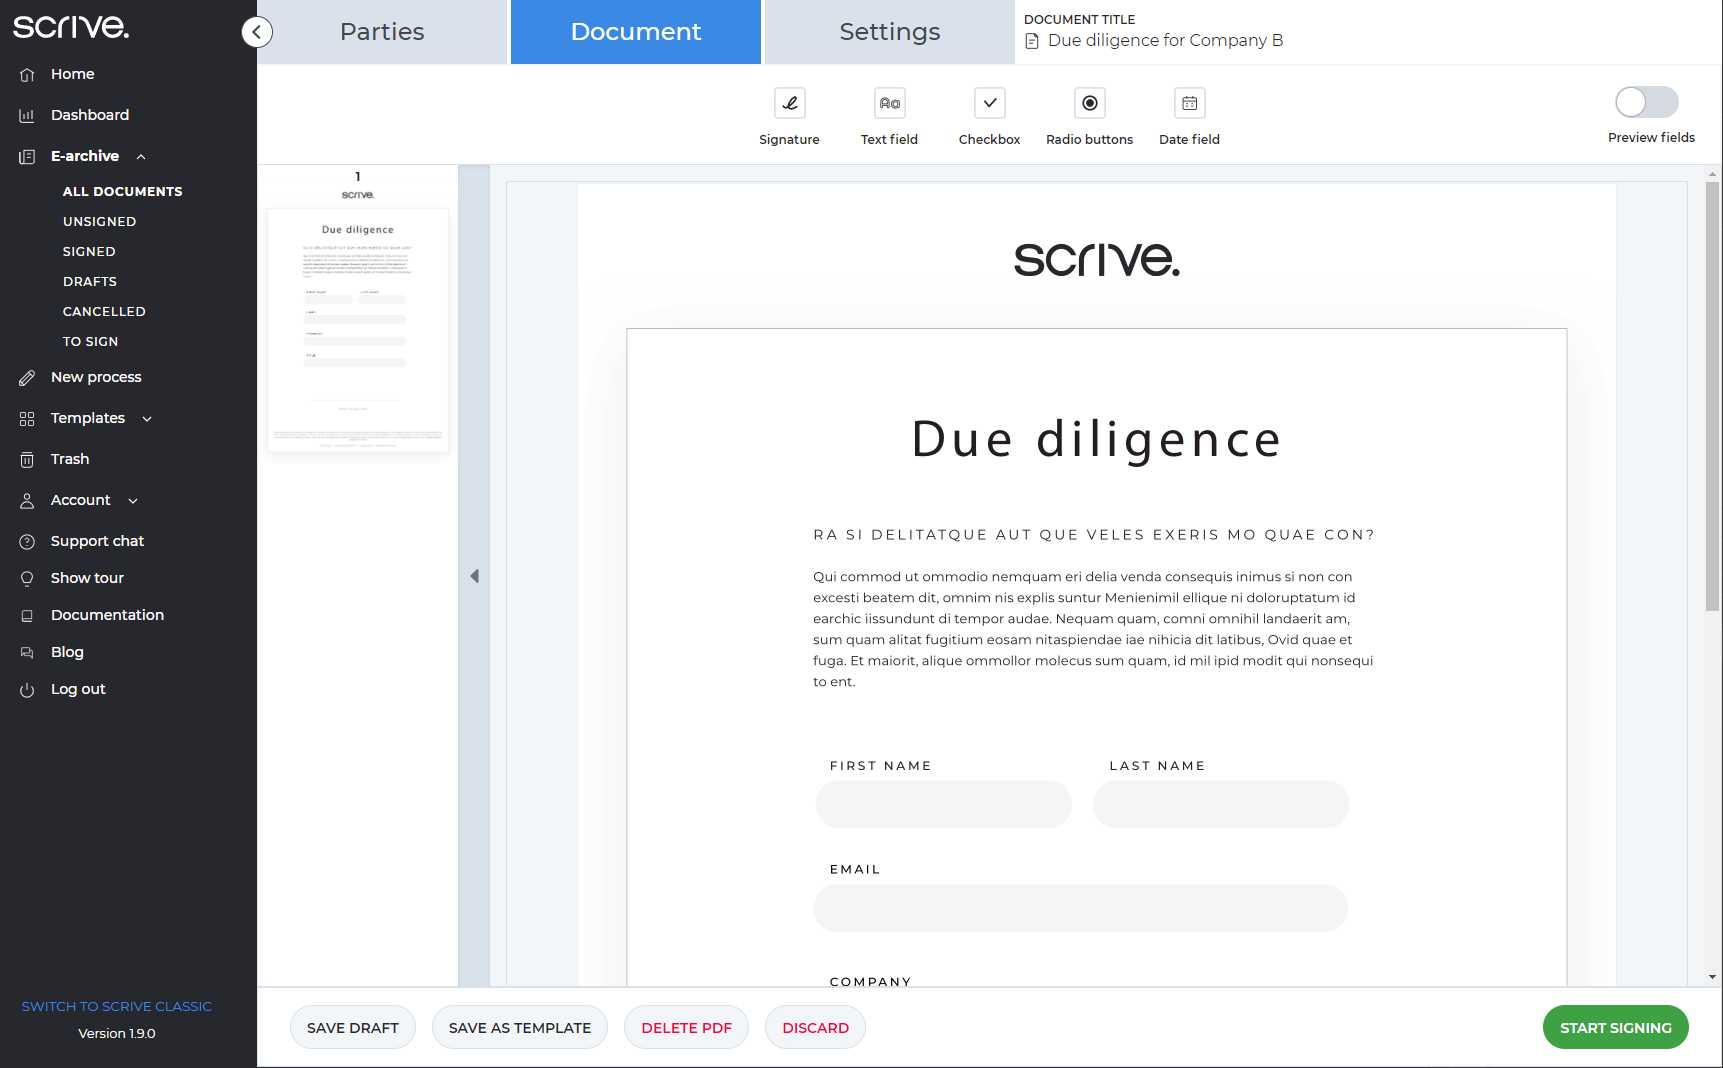Expand the Account submenu chevron

tap(133, 500)
